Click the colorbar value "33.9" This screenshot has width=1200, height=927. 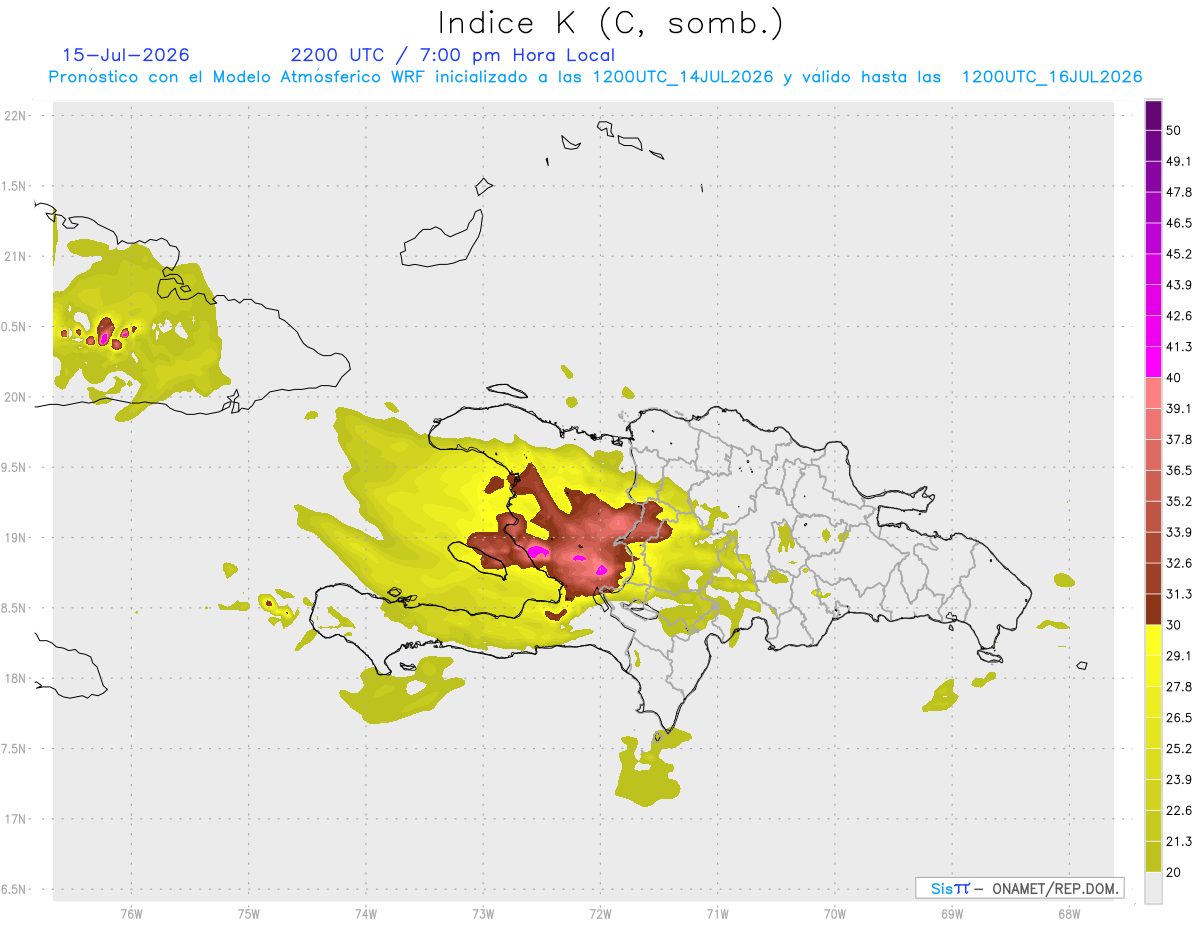1179,532
